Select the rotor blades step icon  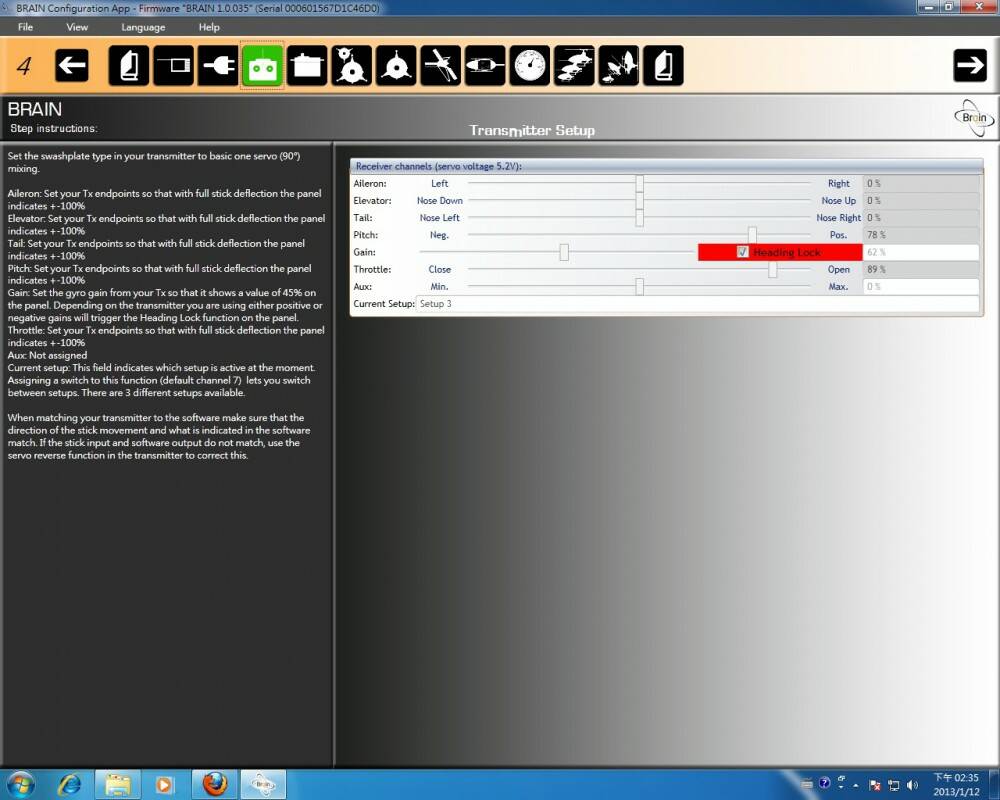(x=441, y=66)
